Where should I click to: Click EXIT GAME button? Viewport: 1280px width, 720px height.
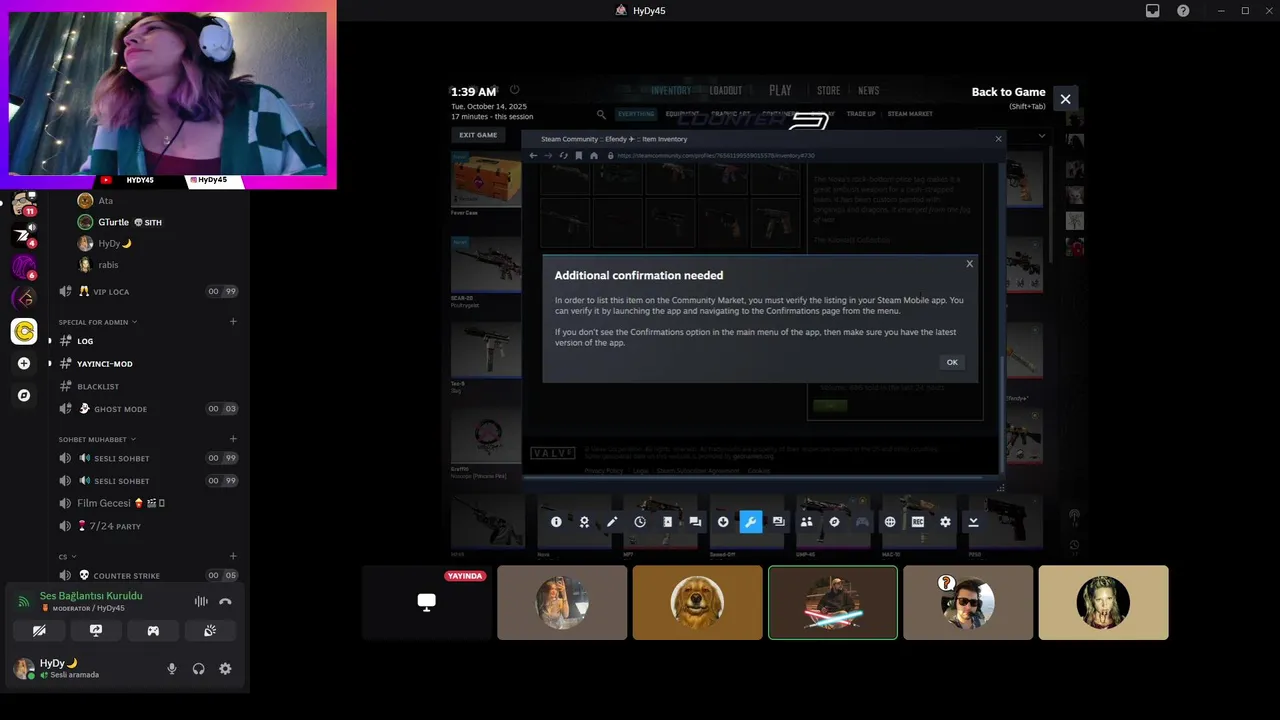pos(478,135)
